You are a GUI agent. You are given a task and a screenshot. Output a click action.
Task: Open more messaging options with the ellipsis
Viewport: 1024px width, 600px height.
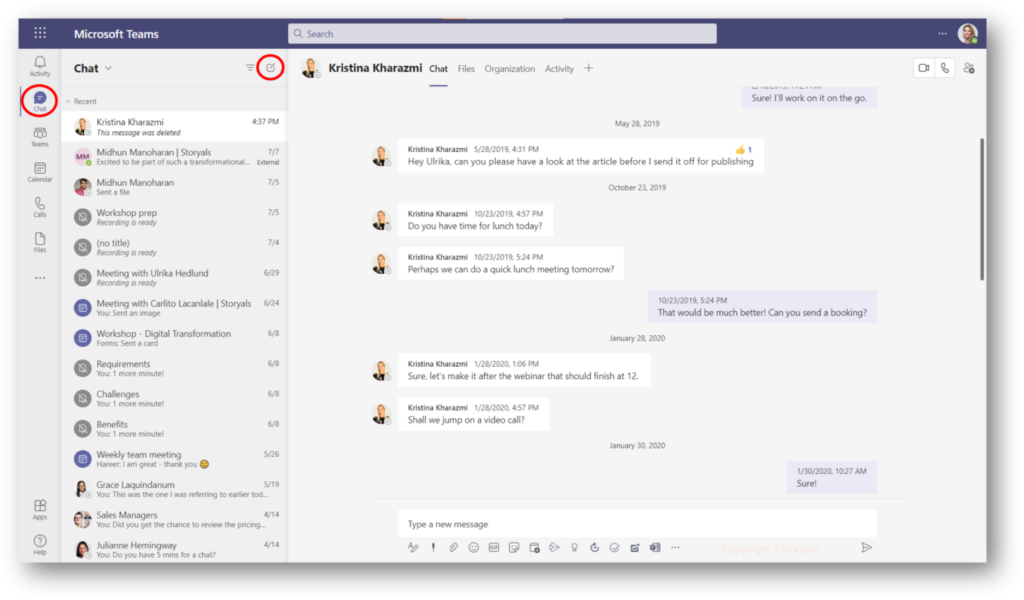click(x=675, y=547)
